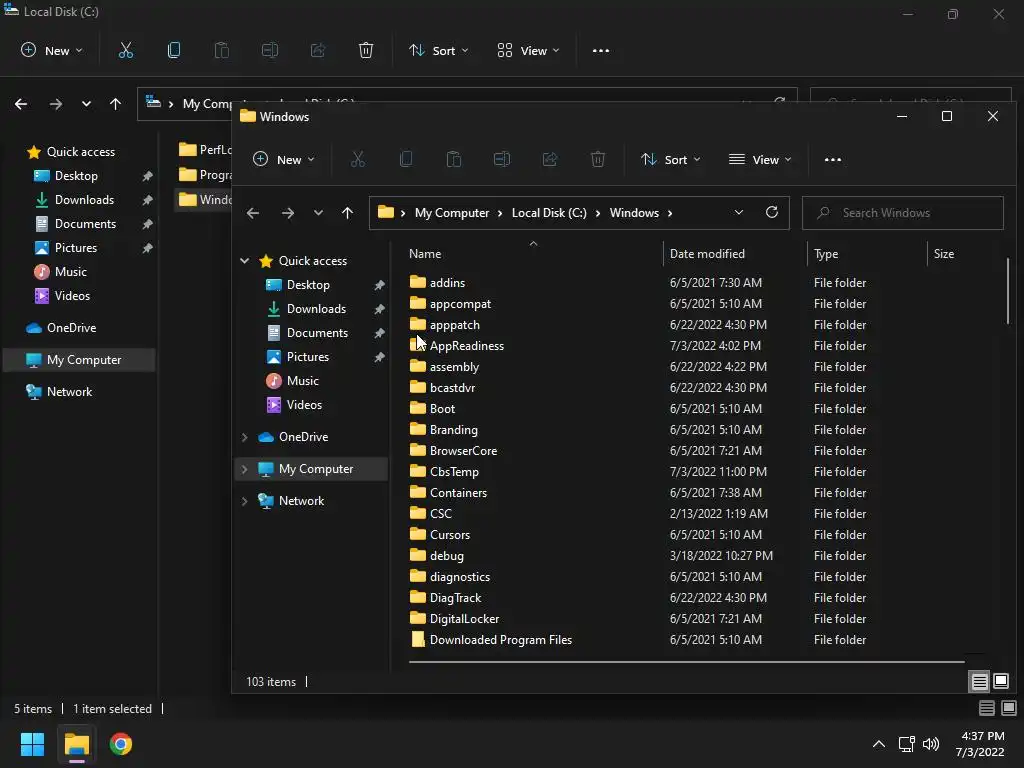Click File Explorer taskbar icon

coord(76,744)
